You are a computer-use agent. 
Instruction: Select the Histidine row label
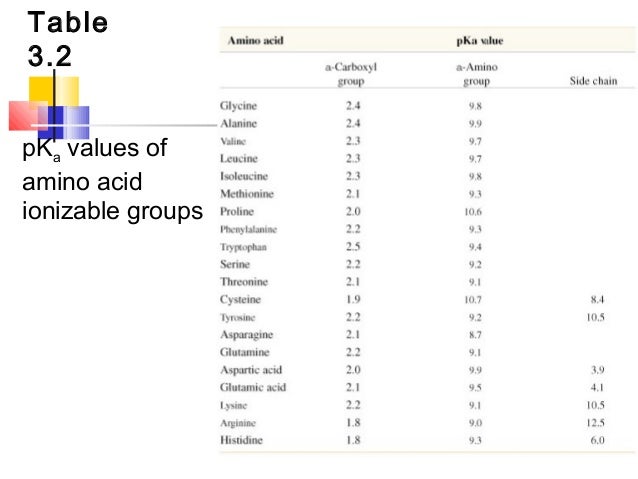click(243, 439)
